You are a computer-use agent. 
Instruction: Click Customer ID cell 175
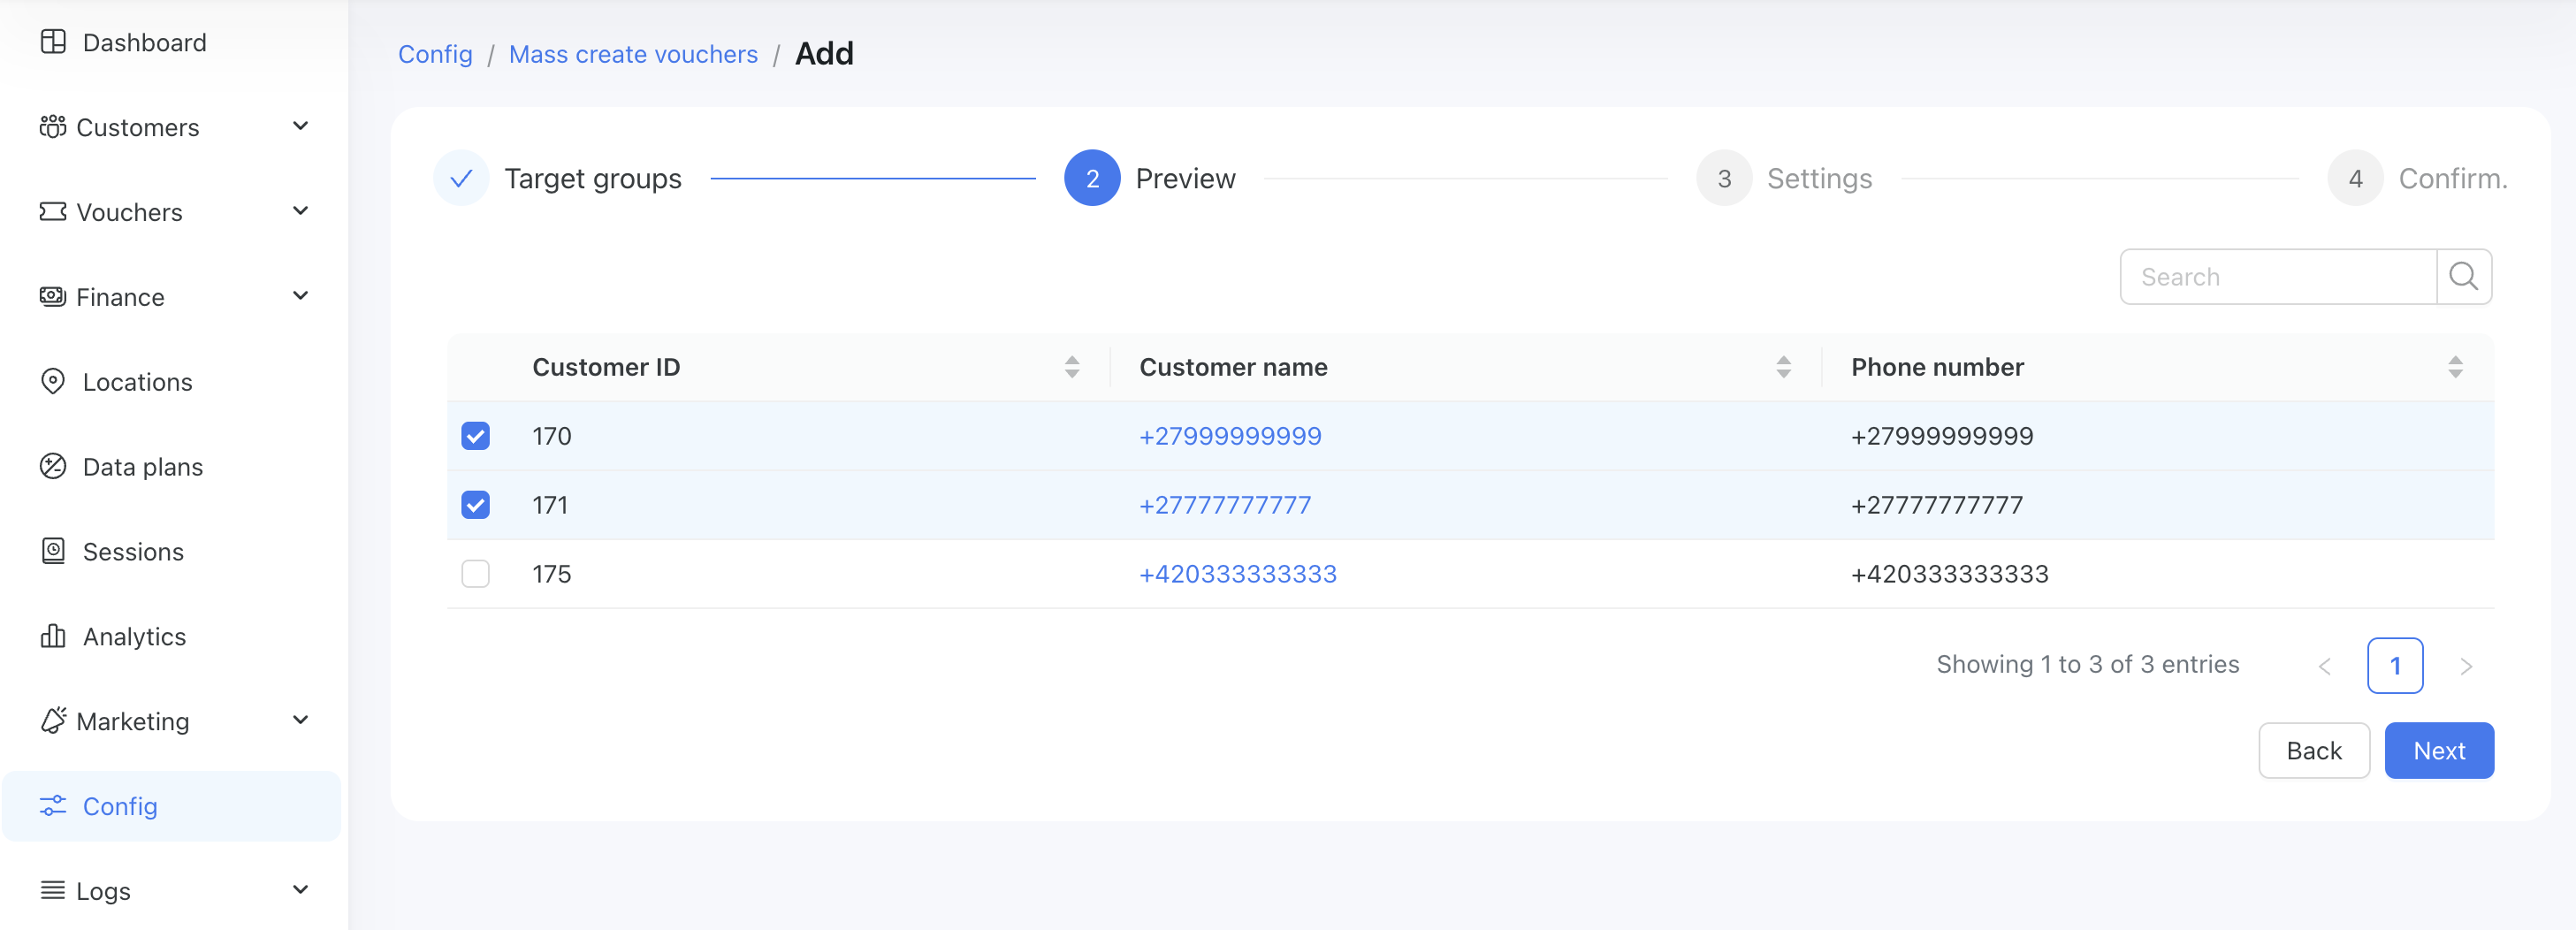(x=551, y=574)
